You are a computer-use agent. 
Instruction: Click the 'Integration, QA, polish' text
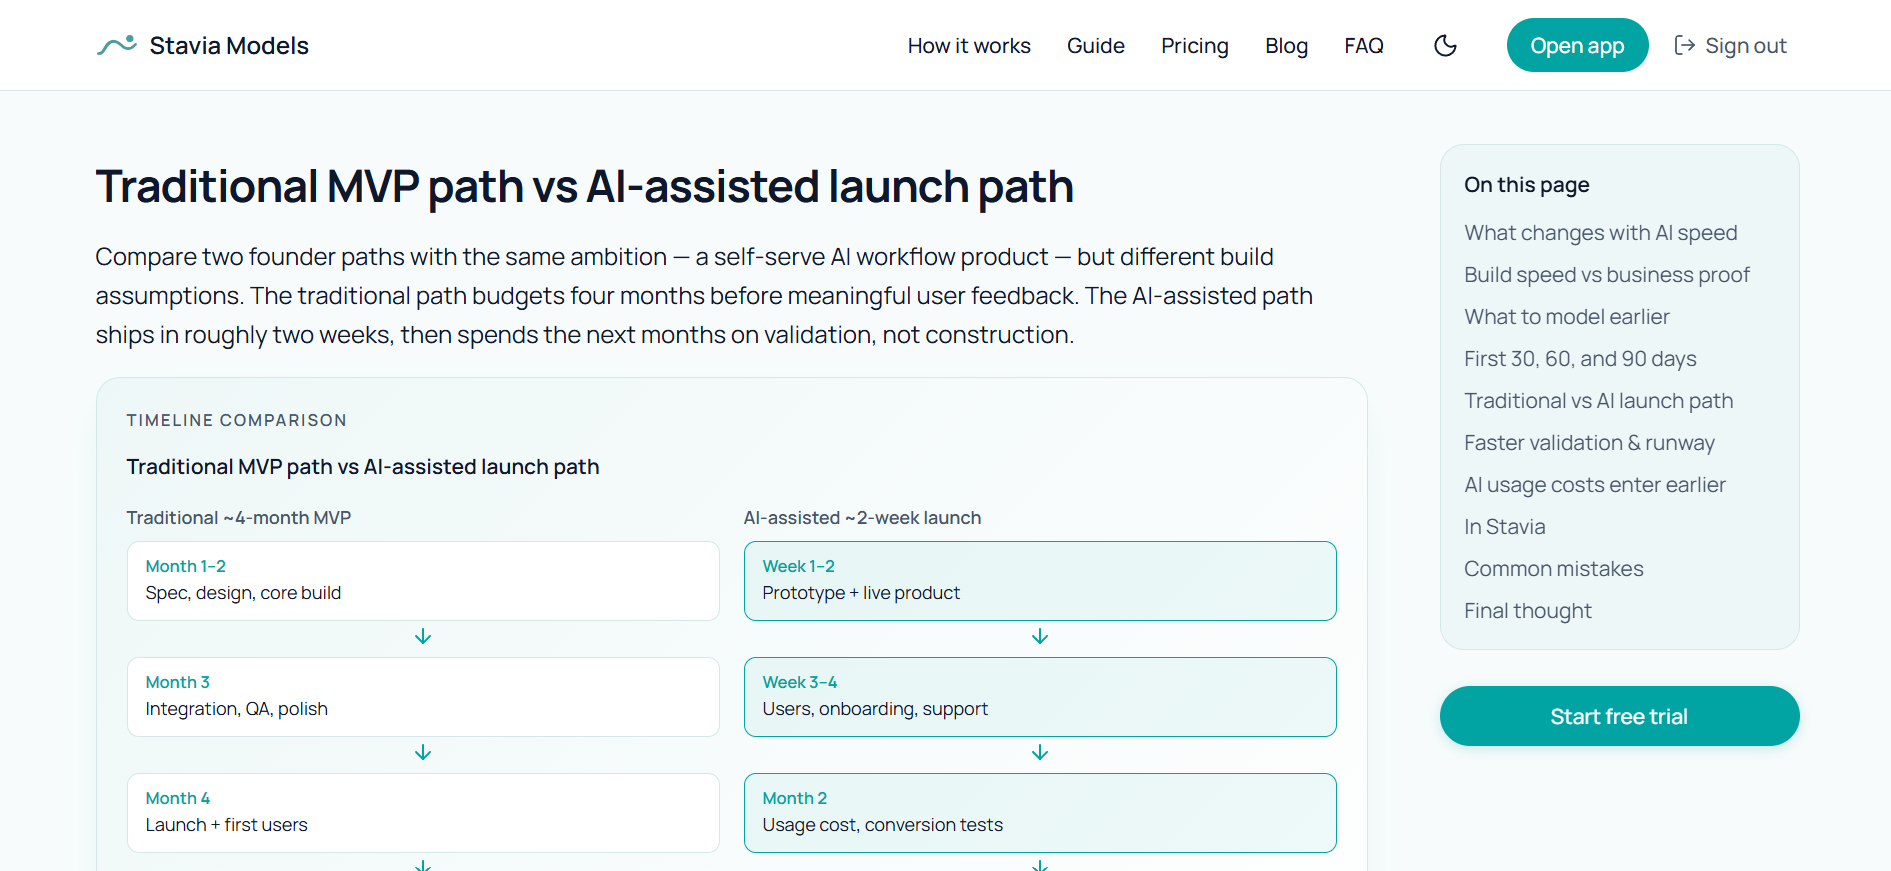point(236,709)
